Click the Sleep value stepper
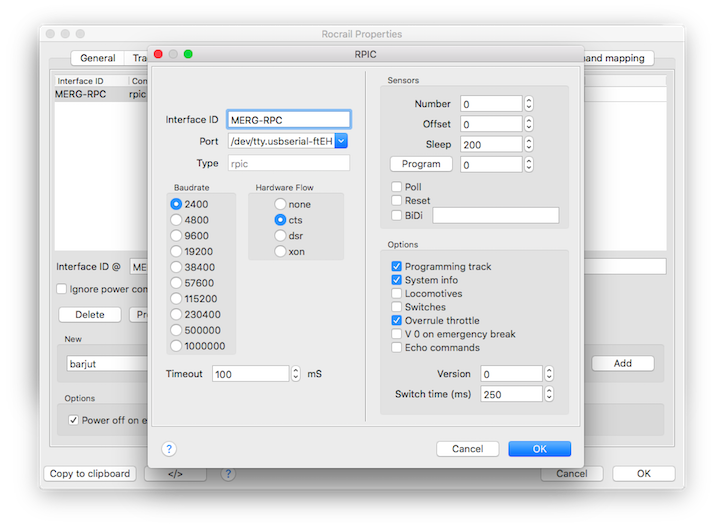 528,144
